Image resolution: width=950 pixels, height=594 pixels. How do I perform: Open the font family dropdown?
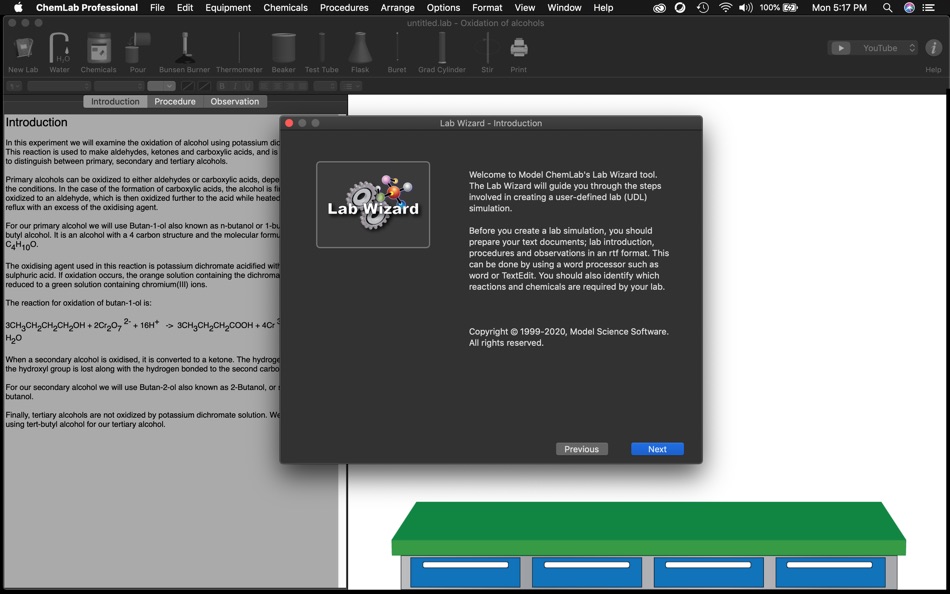pyautogui.click(x=59, y=86)
